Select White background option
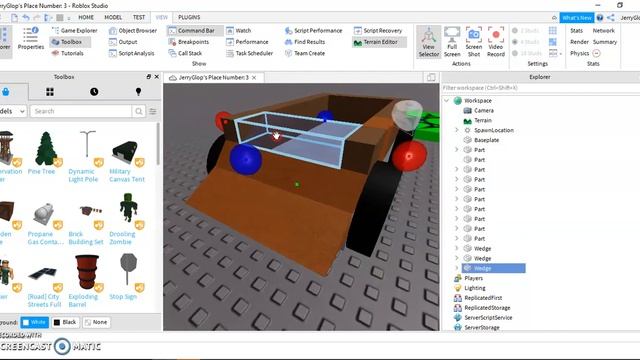This screenshot has height=360, width=640. (35, 322)
